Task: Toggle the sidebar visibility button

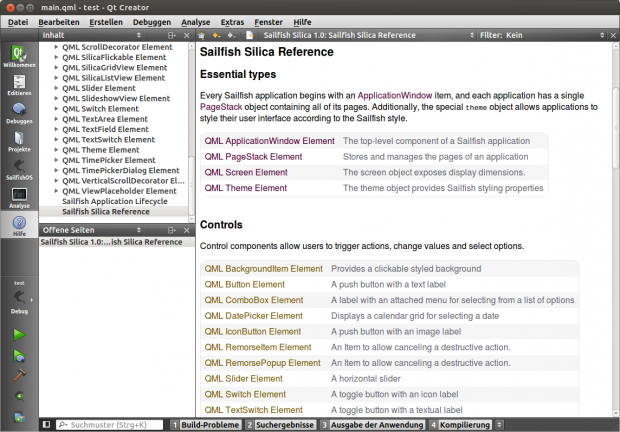Action: pos(46,425)
